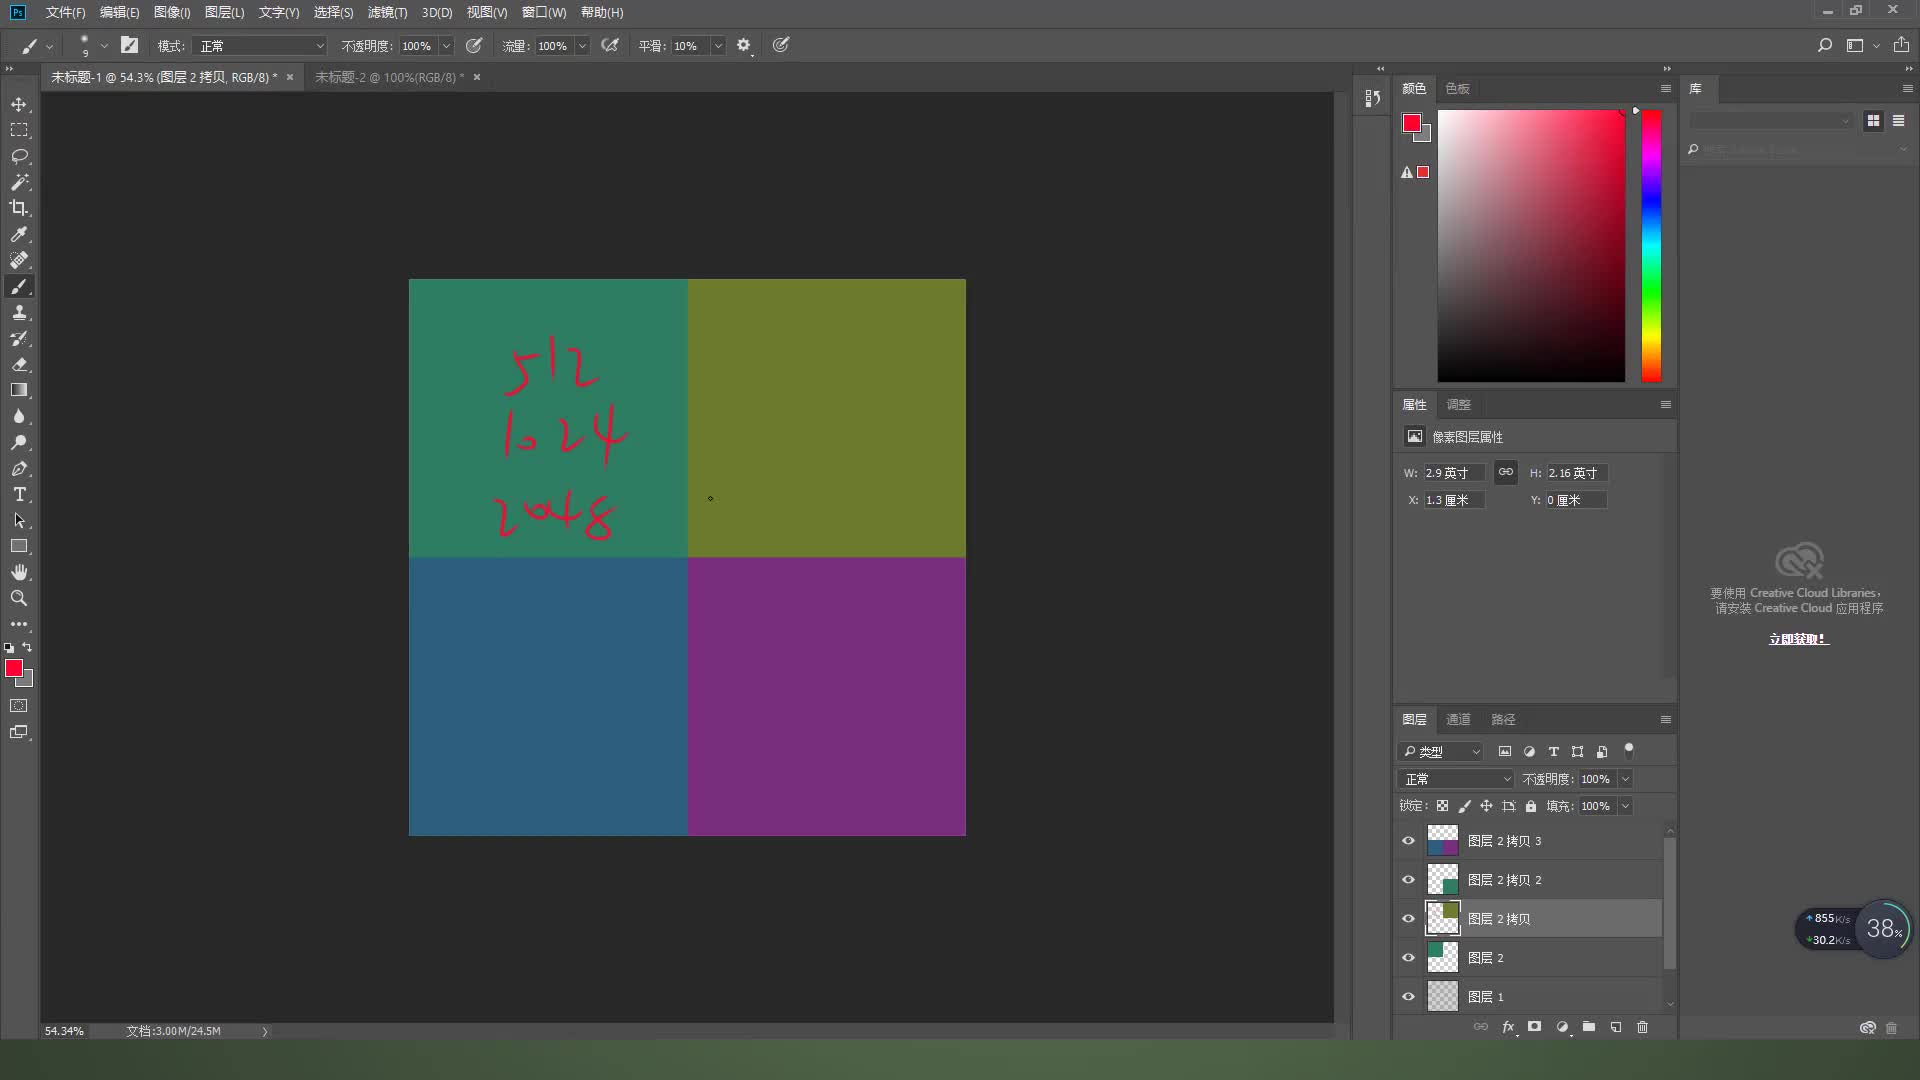
Task: Select the Blur tool
Action: coord(19,416)
